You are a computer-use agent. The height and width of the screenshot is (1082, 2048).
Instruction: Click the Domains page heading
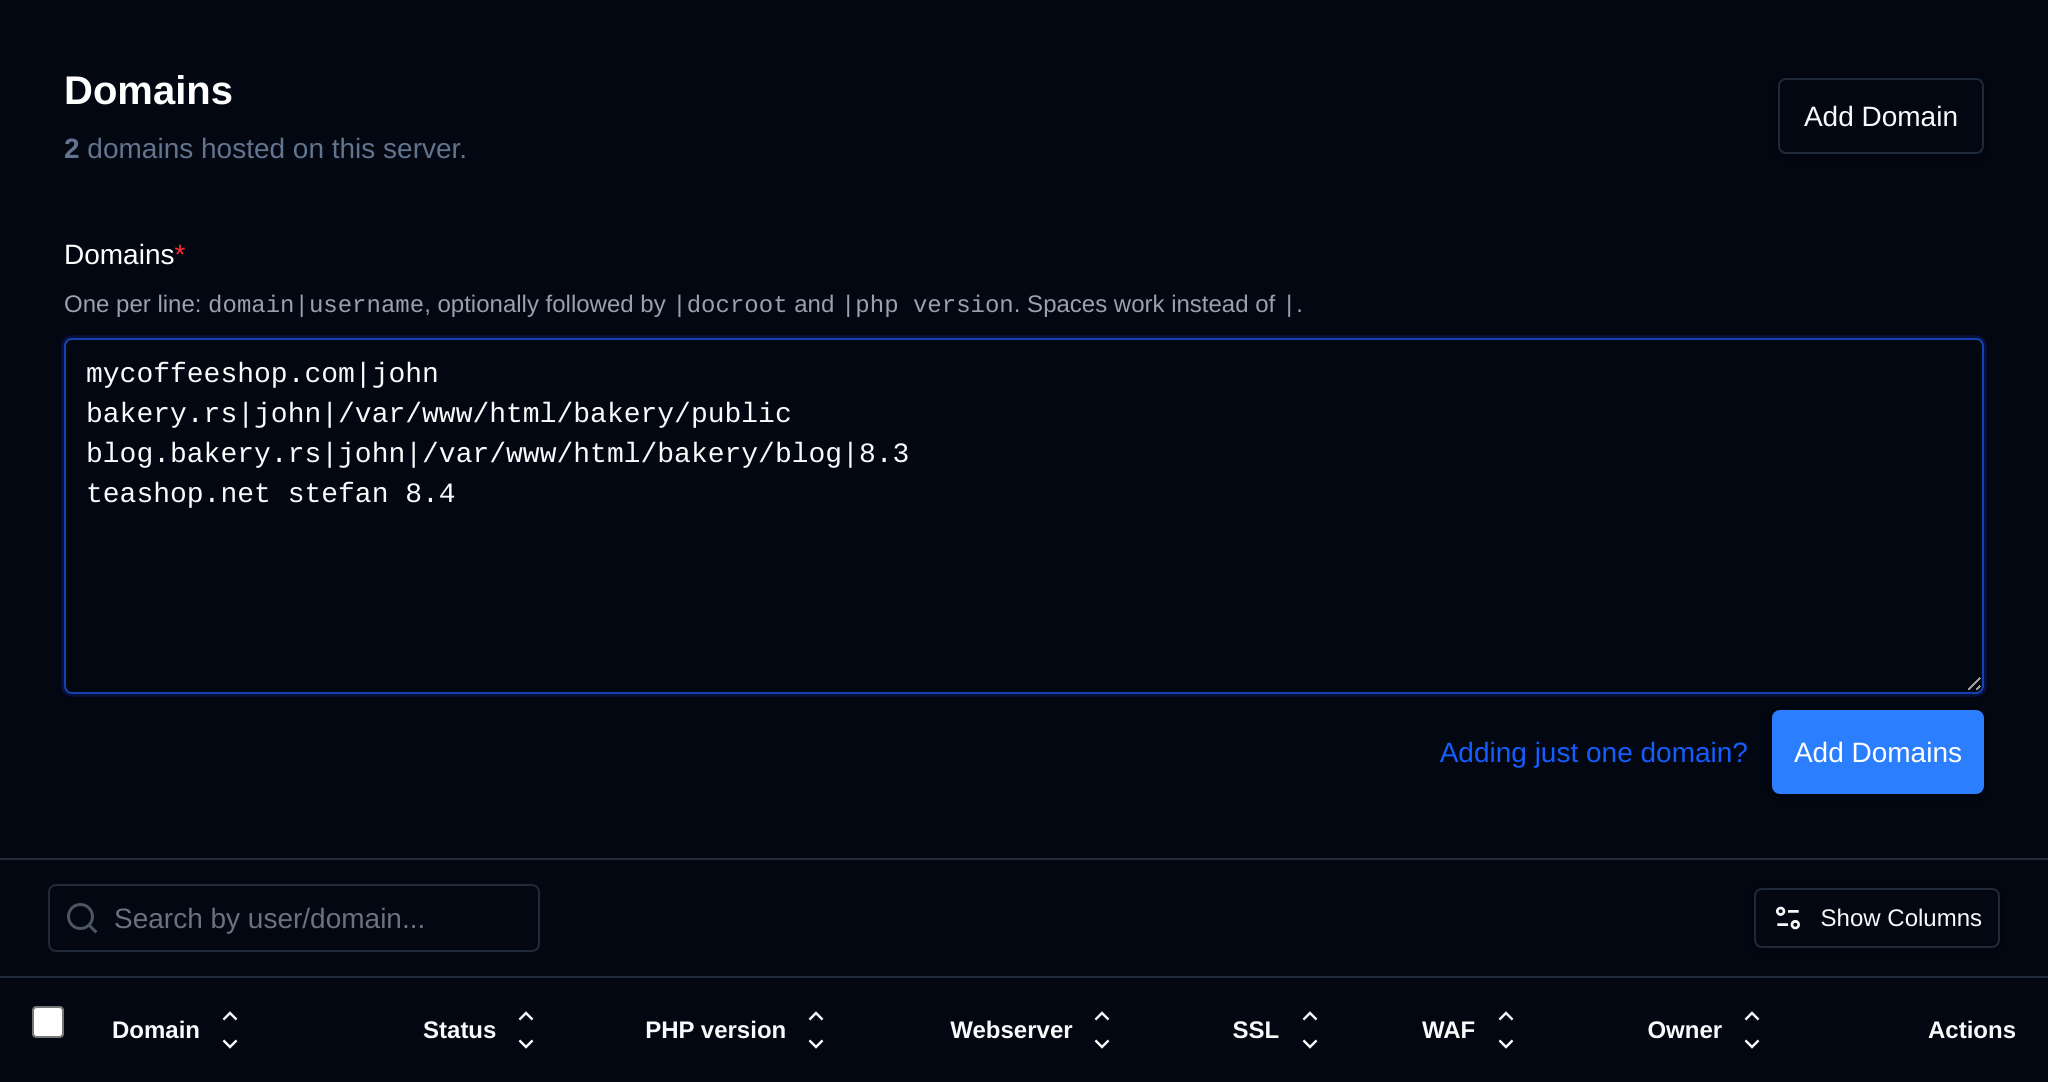pos(148,90)
